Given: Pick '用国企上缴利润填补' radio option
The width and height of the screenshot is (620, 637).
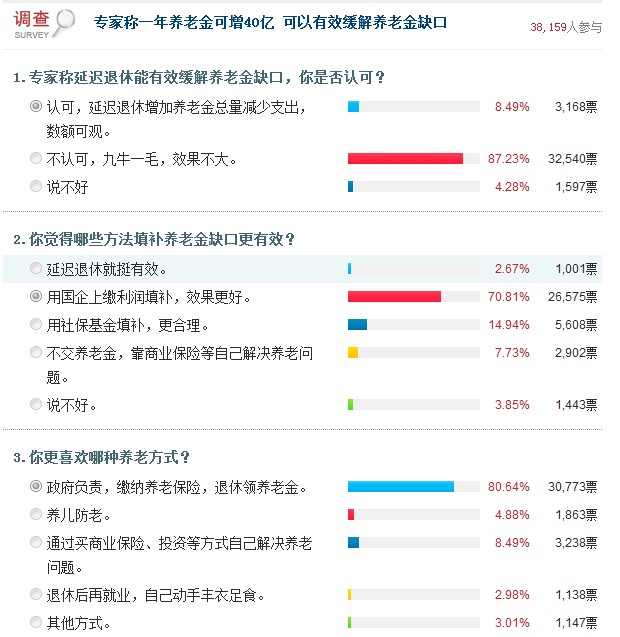Looking at the screenshot, I should [37, 296].
